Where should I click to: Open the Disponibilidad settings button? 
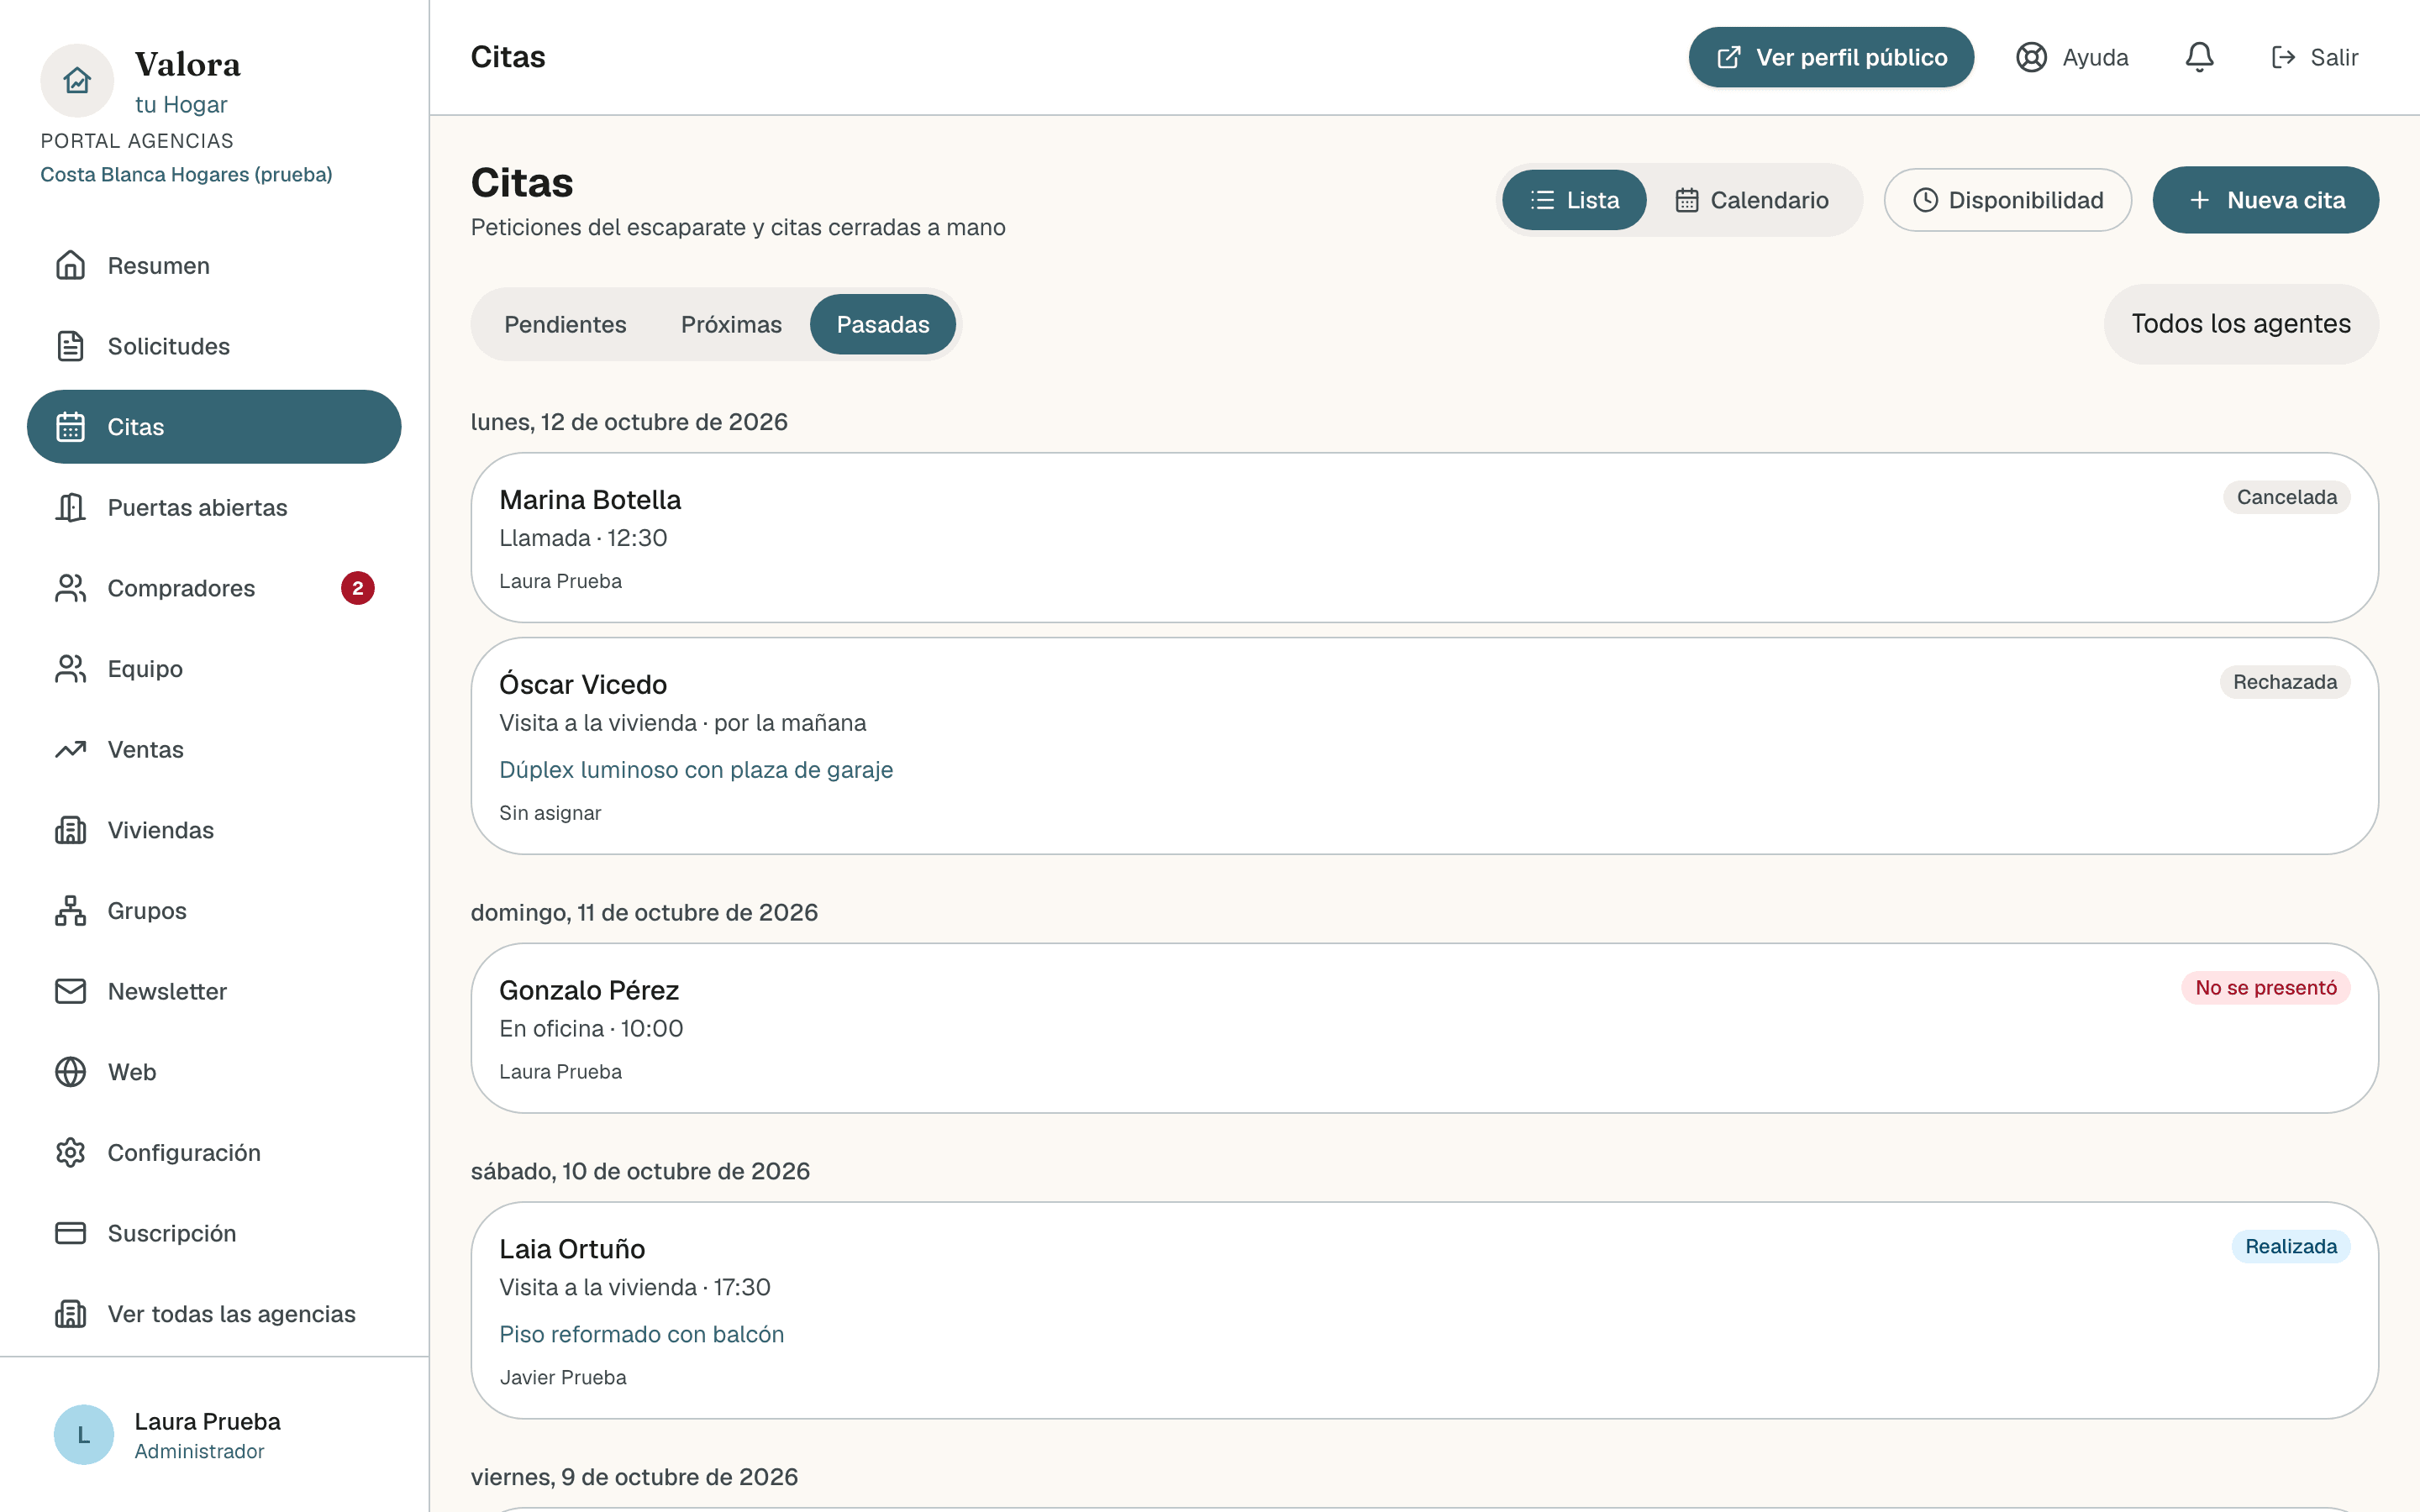pyautogui.click(x=2007, y=200)
